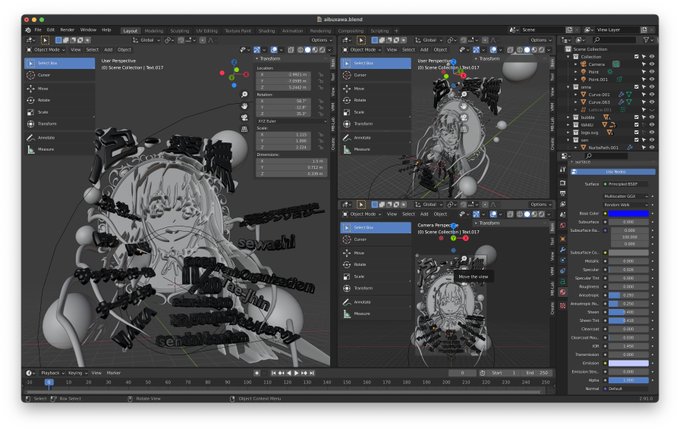680x431 pixels.
Task: Open the Render menu
Action: point(67,30)
